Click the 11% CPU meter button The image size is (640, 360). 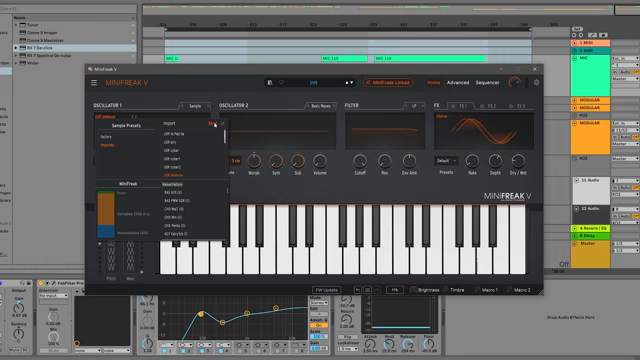pyautogui.click(x=395, y=290)
